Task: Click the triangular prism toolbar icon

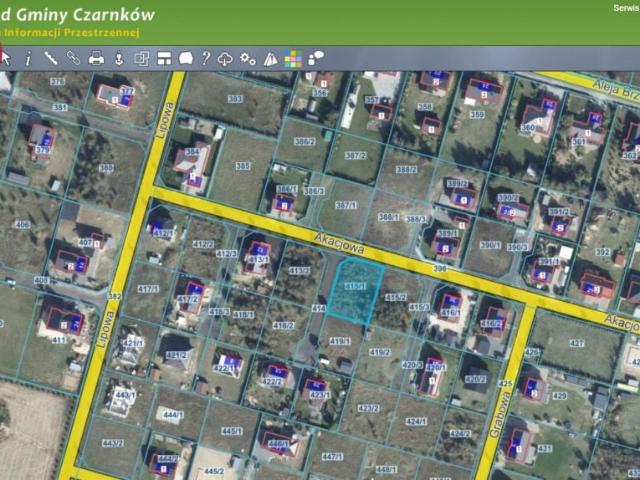Action: coord(270,59)
